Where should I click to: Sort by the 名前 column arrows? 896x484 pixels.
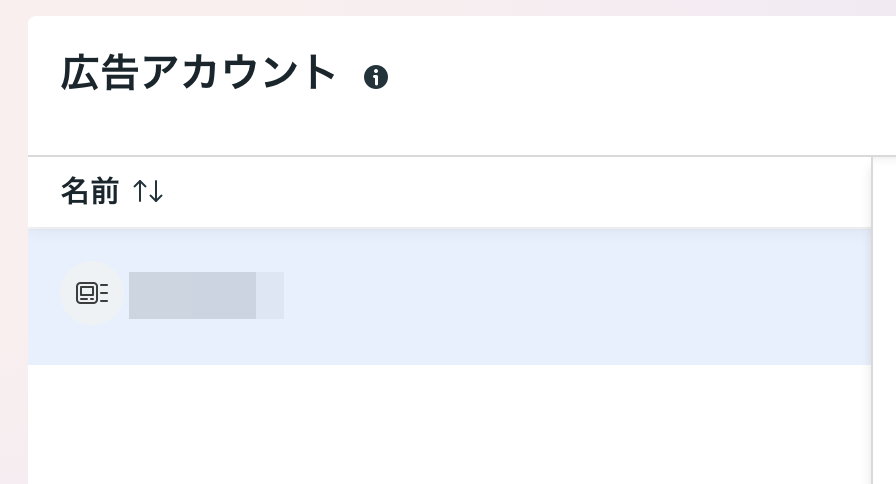148,191
